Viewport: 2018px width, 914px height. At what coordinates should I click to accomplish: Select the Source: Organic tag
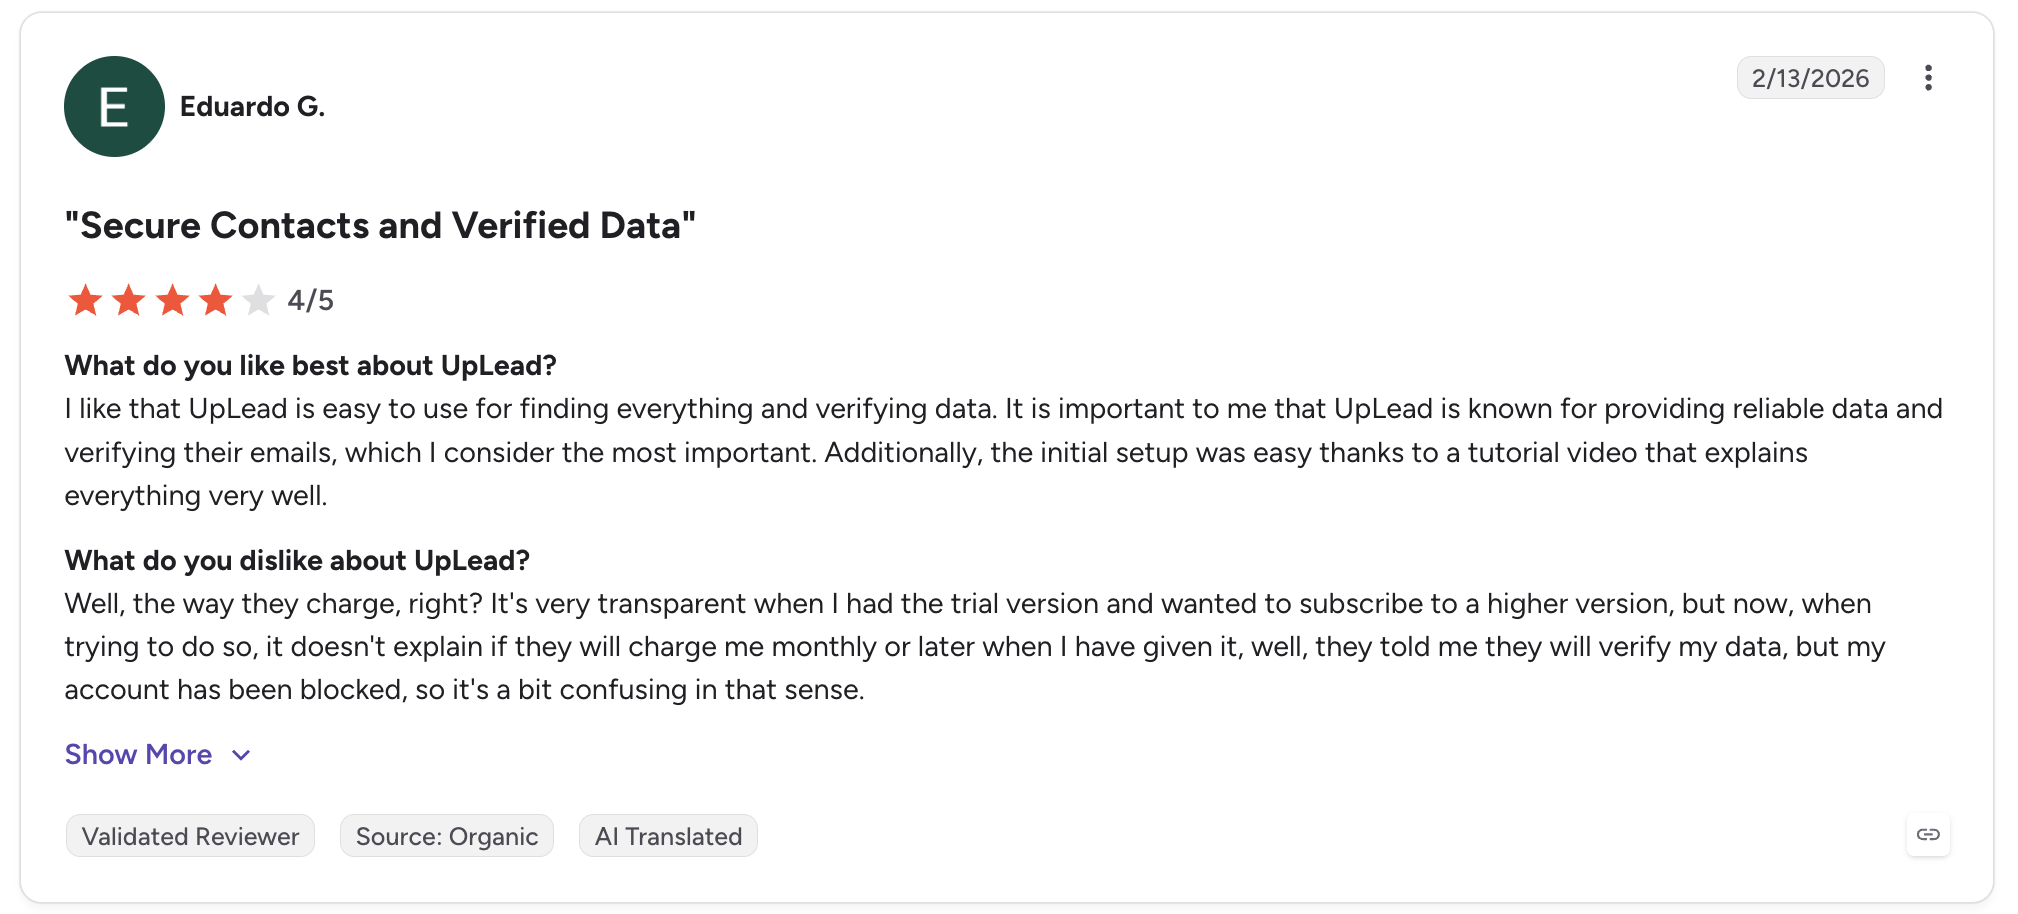pyautogui.click(x=447, y=836)
